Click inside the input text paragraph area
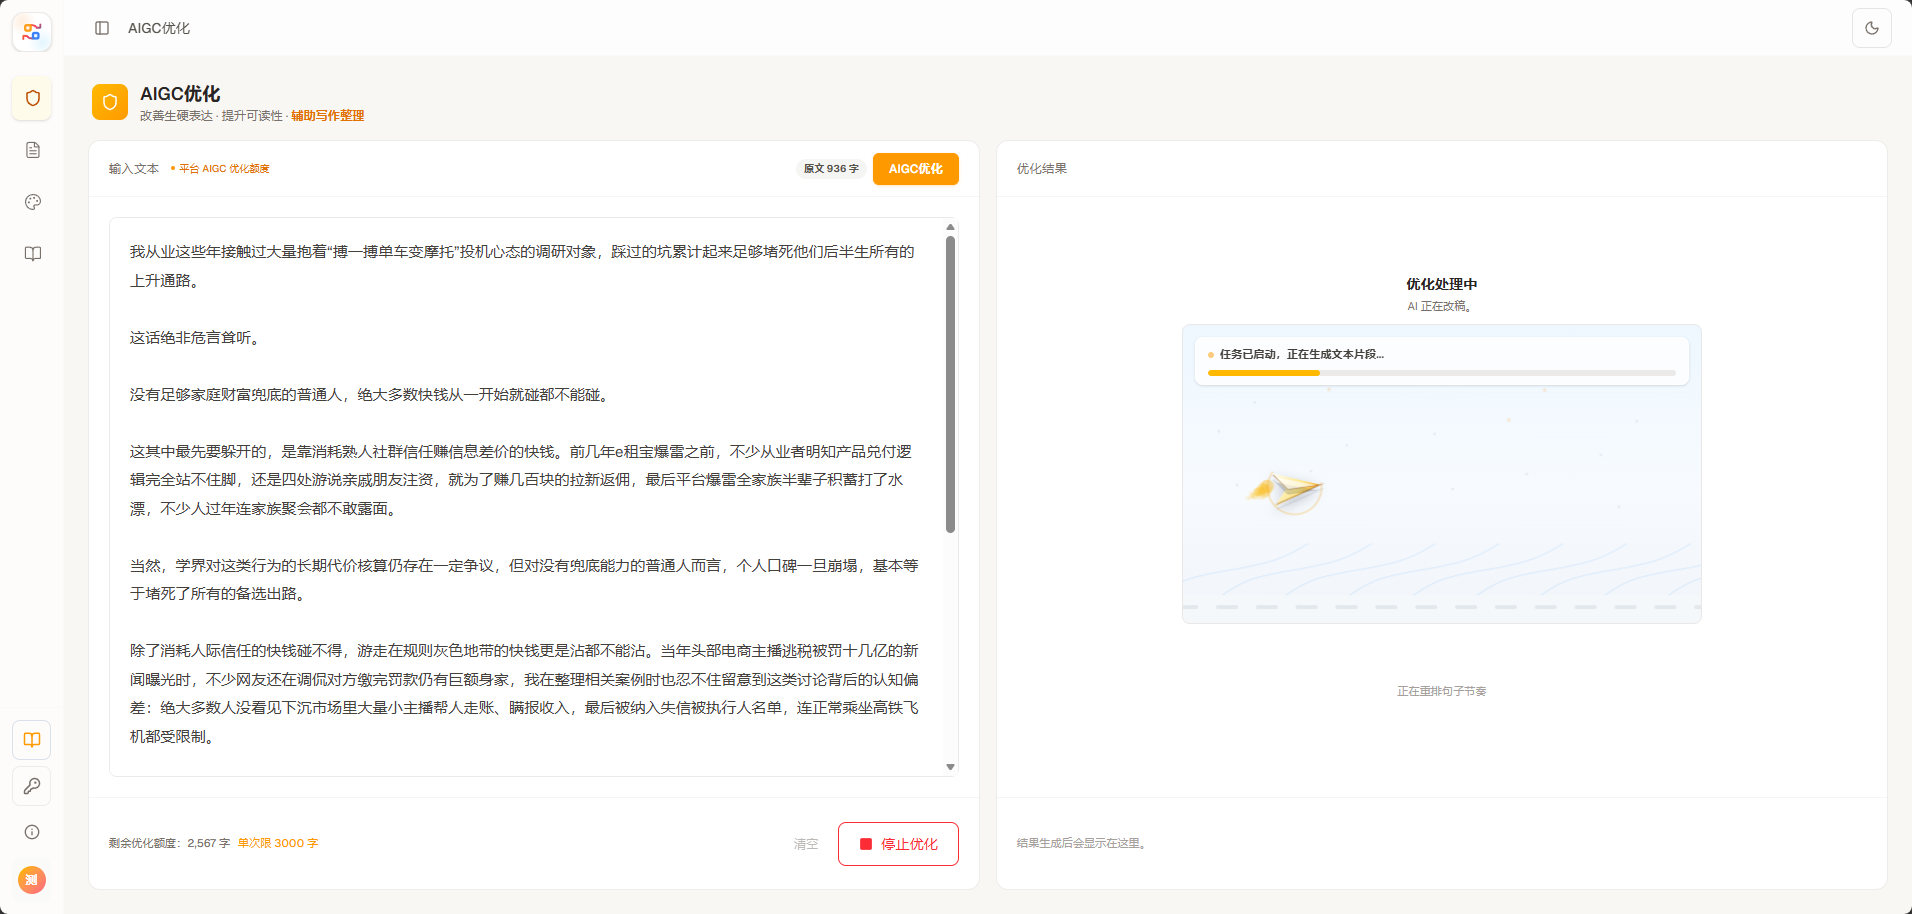Screen dimensions: 1912x914 click(x=527, y=497)
